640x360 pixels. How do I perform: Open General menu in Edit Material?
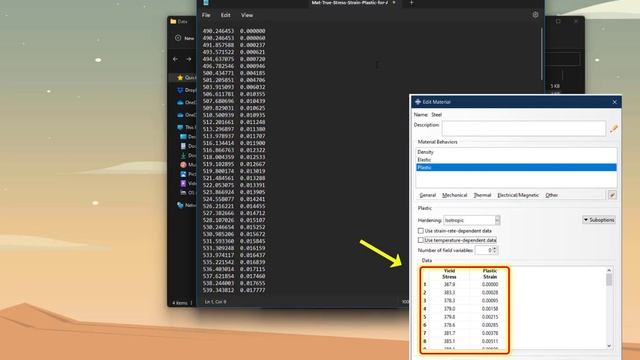click(x=427, y=195)
